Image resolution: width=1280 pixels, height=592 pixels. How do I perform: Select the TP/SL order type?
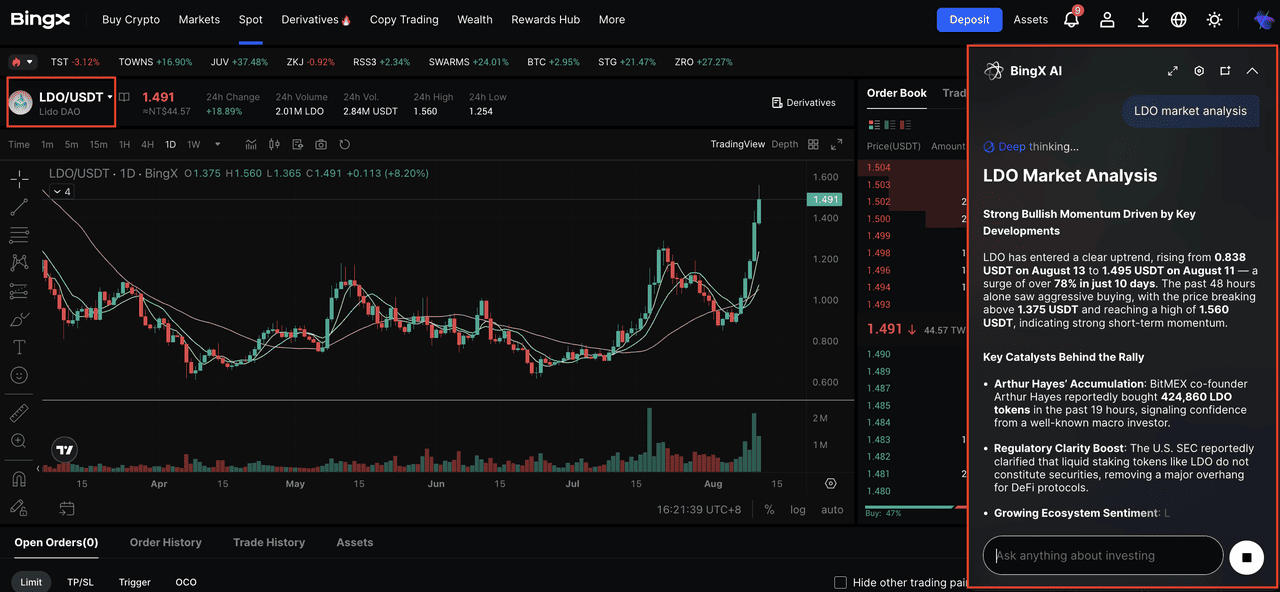point(80,582)
